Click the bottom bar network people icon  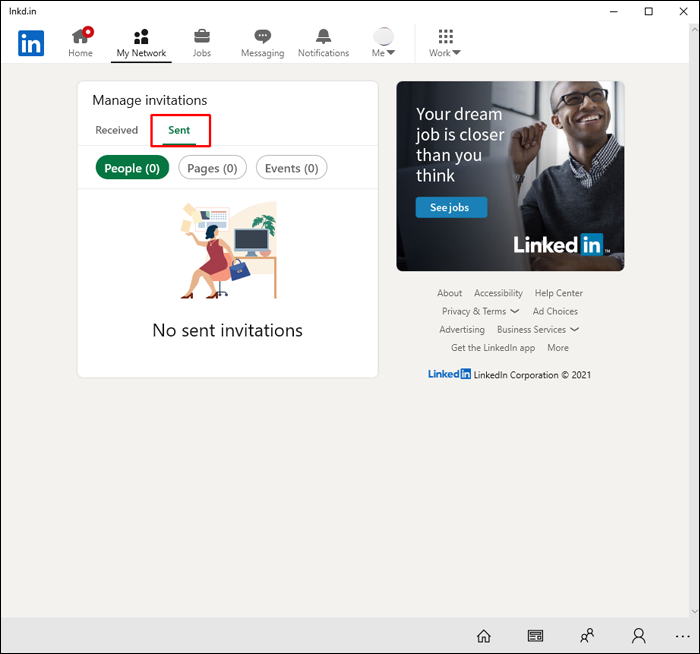pos(587,635)
